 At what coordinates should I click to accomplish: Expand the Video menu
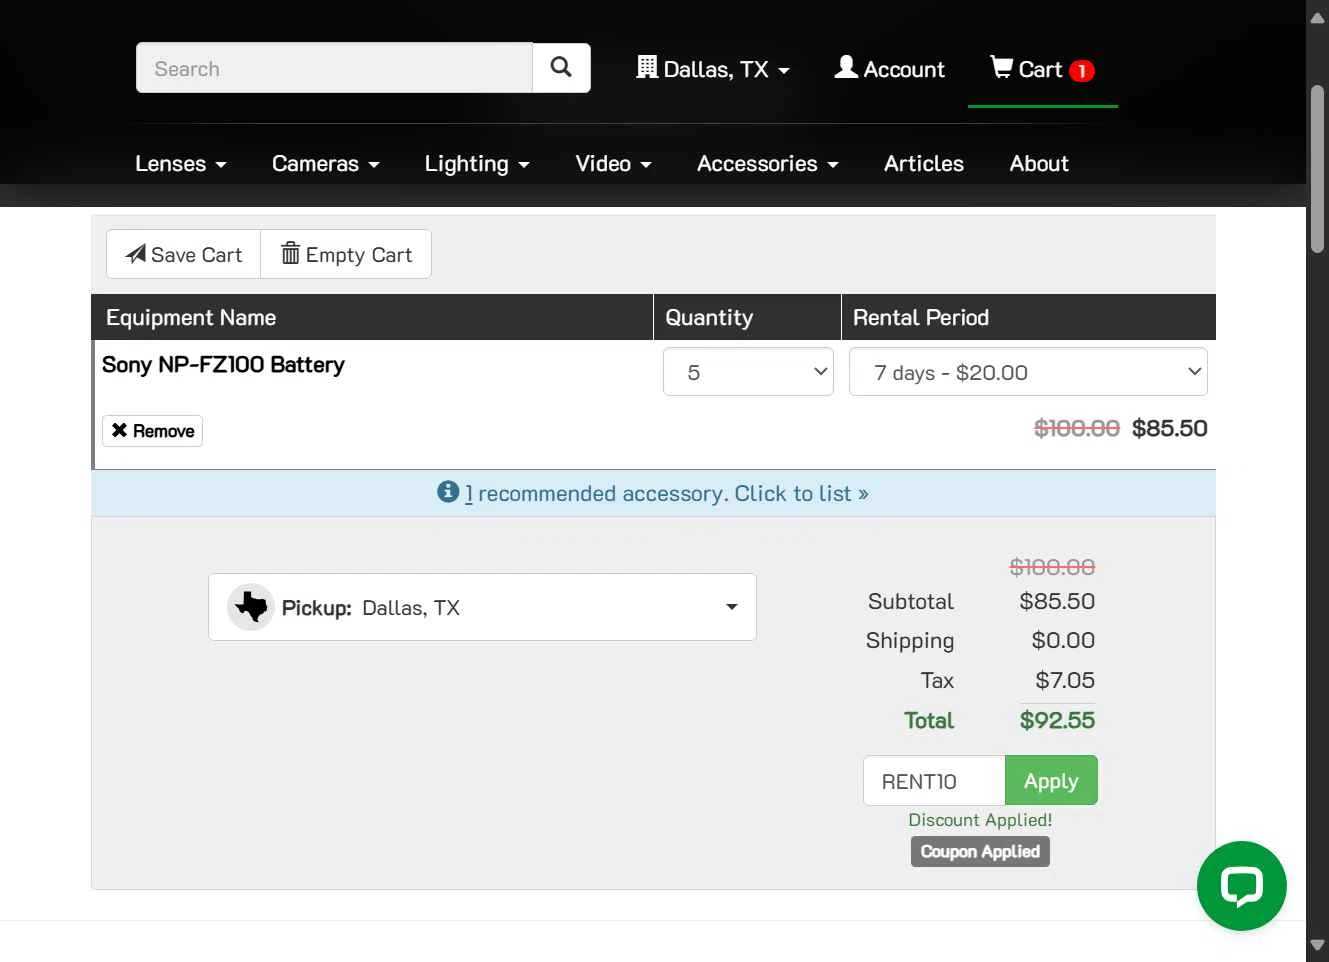point(613,164)
